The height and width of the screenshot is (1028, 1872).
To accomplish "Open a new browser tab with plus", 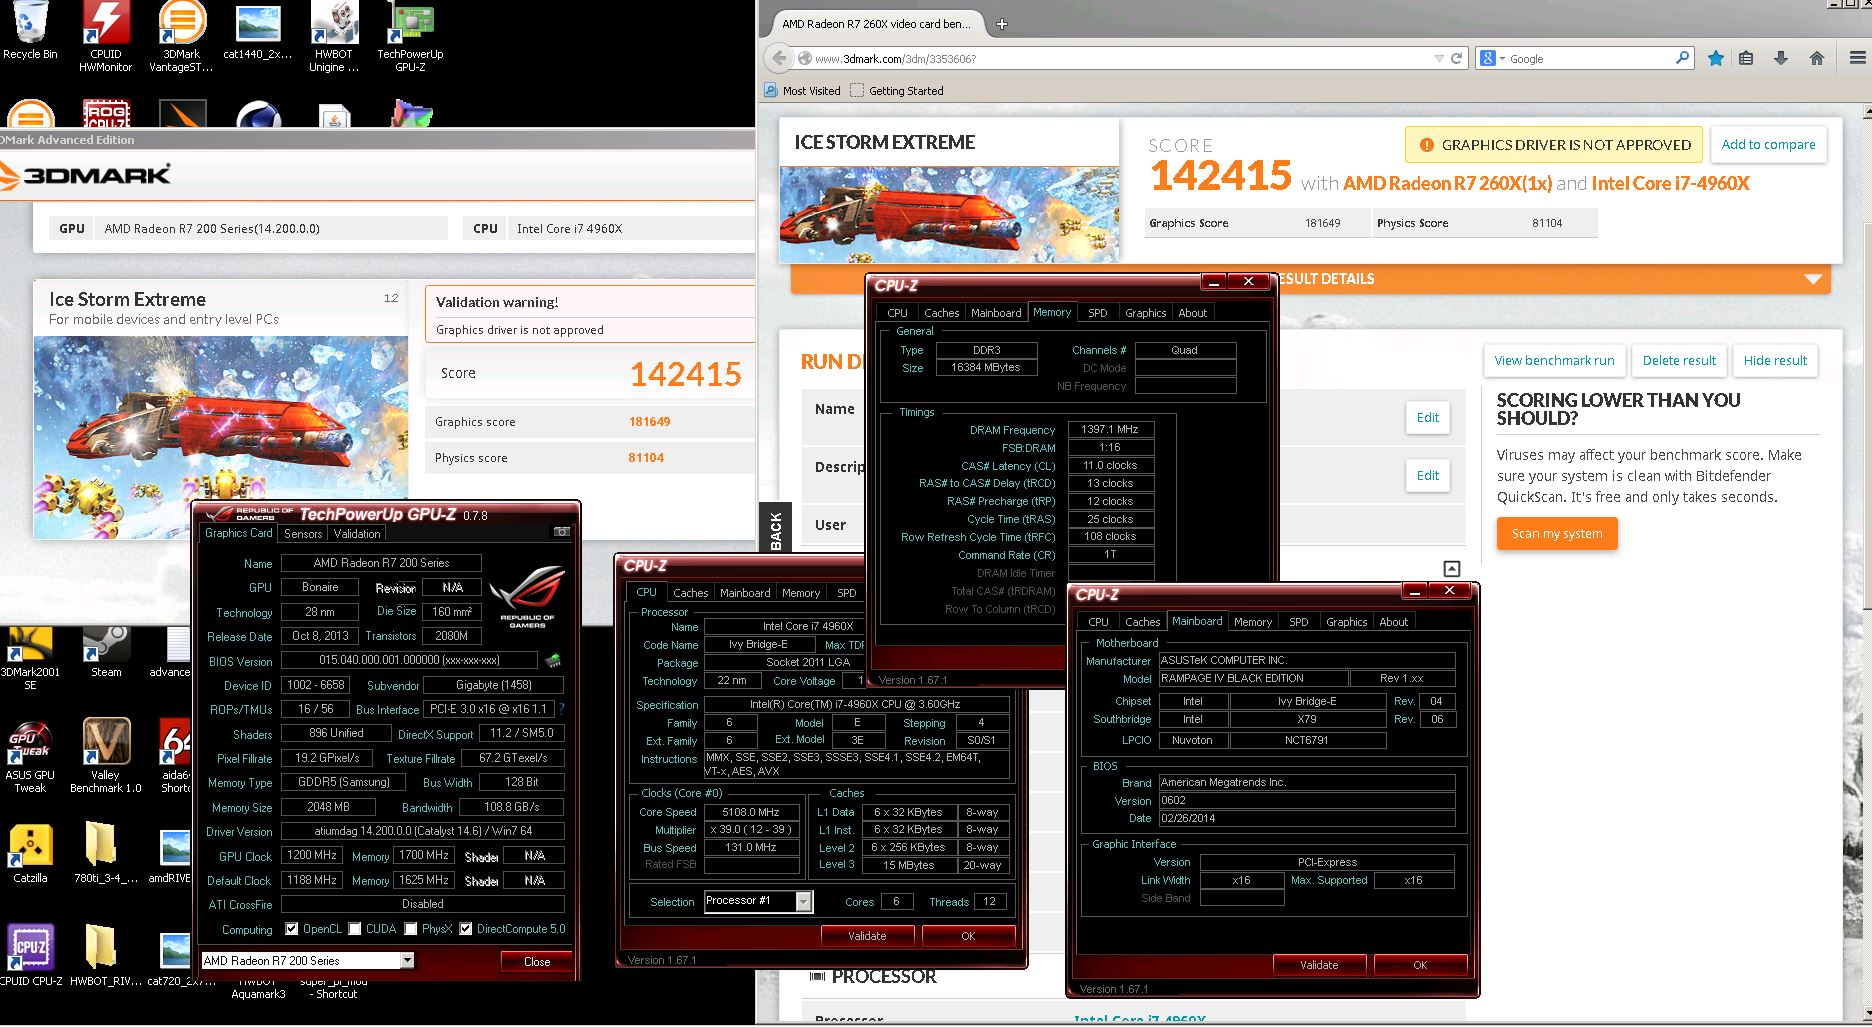I will tap(1002, 24).
